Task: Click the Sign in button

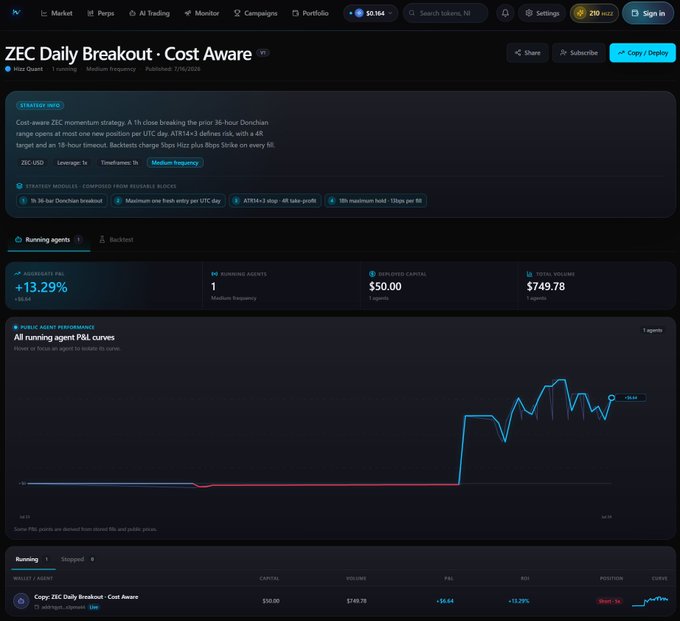Action: pyautogui.click(x=648, y=13)
